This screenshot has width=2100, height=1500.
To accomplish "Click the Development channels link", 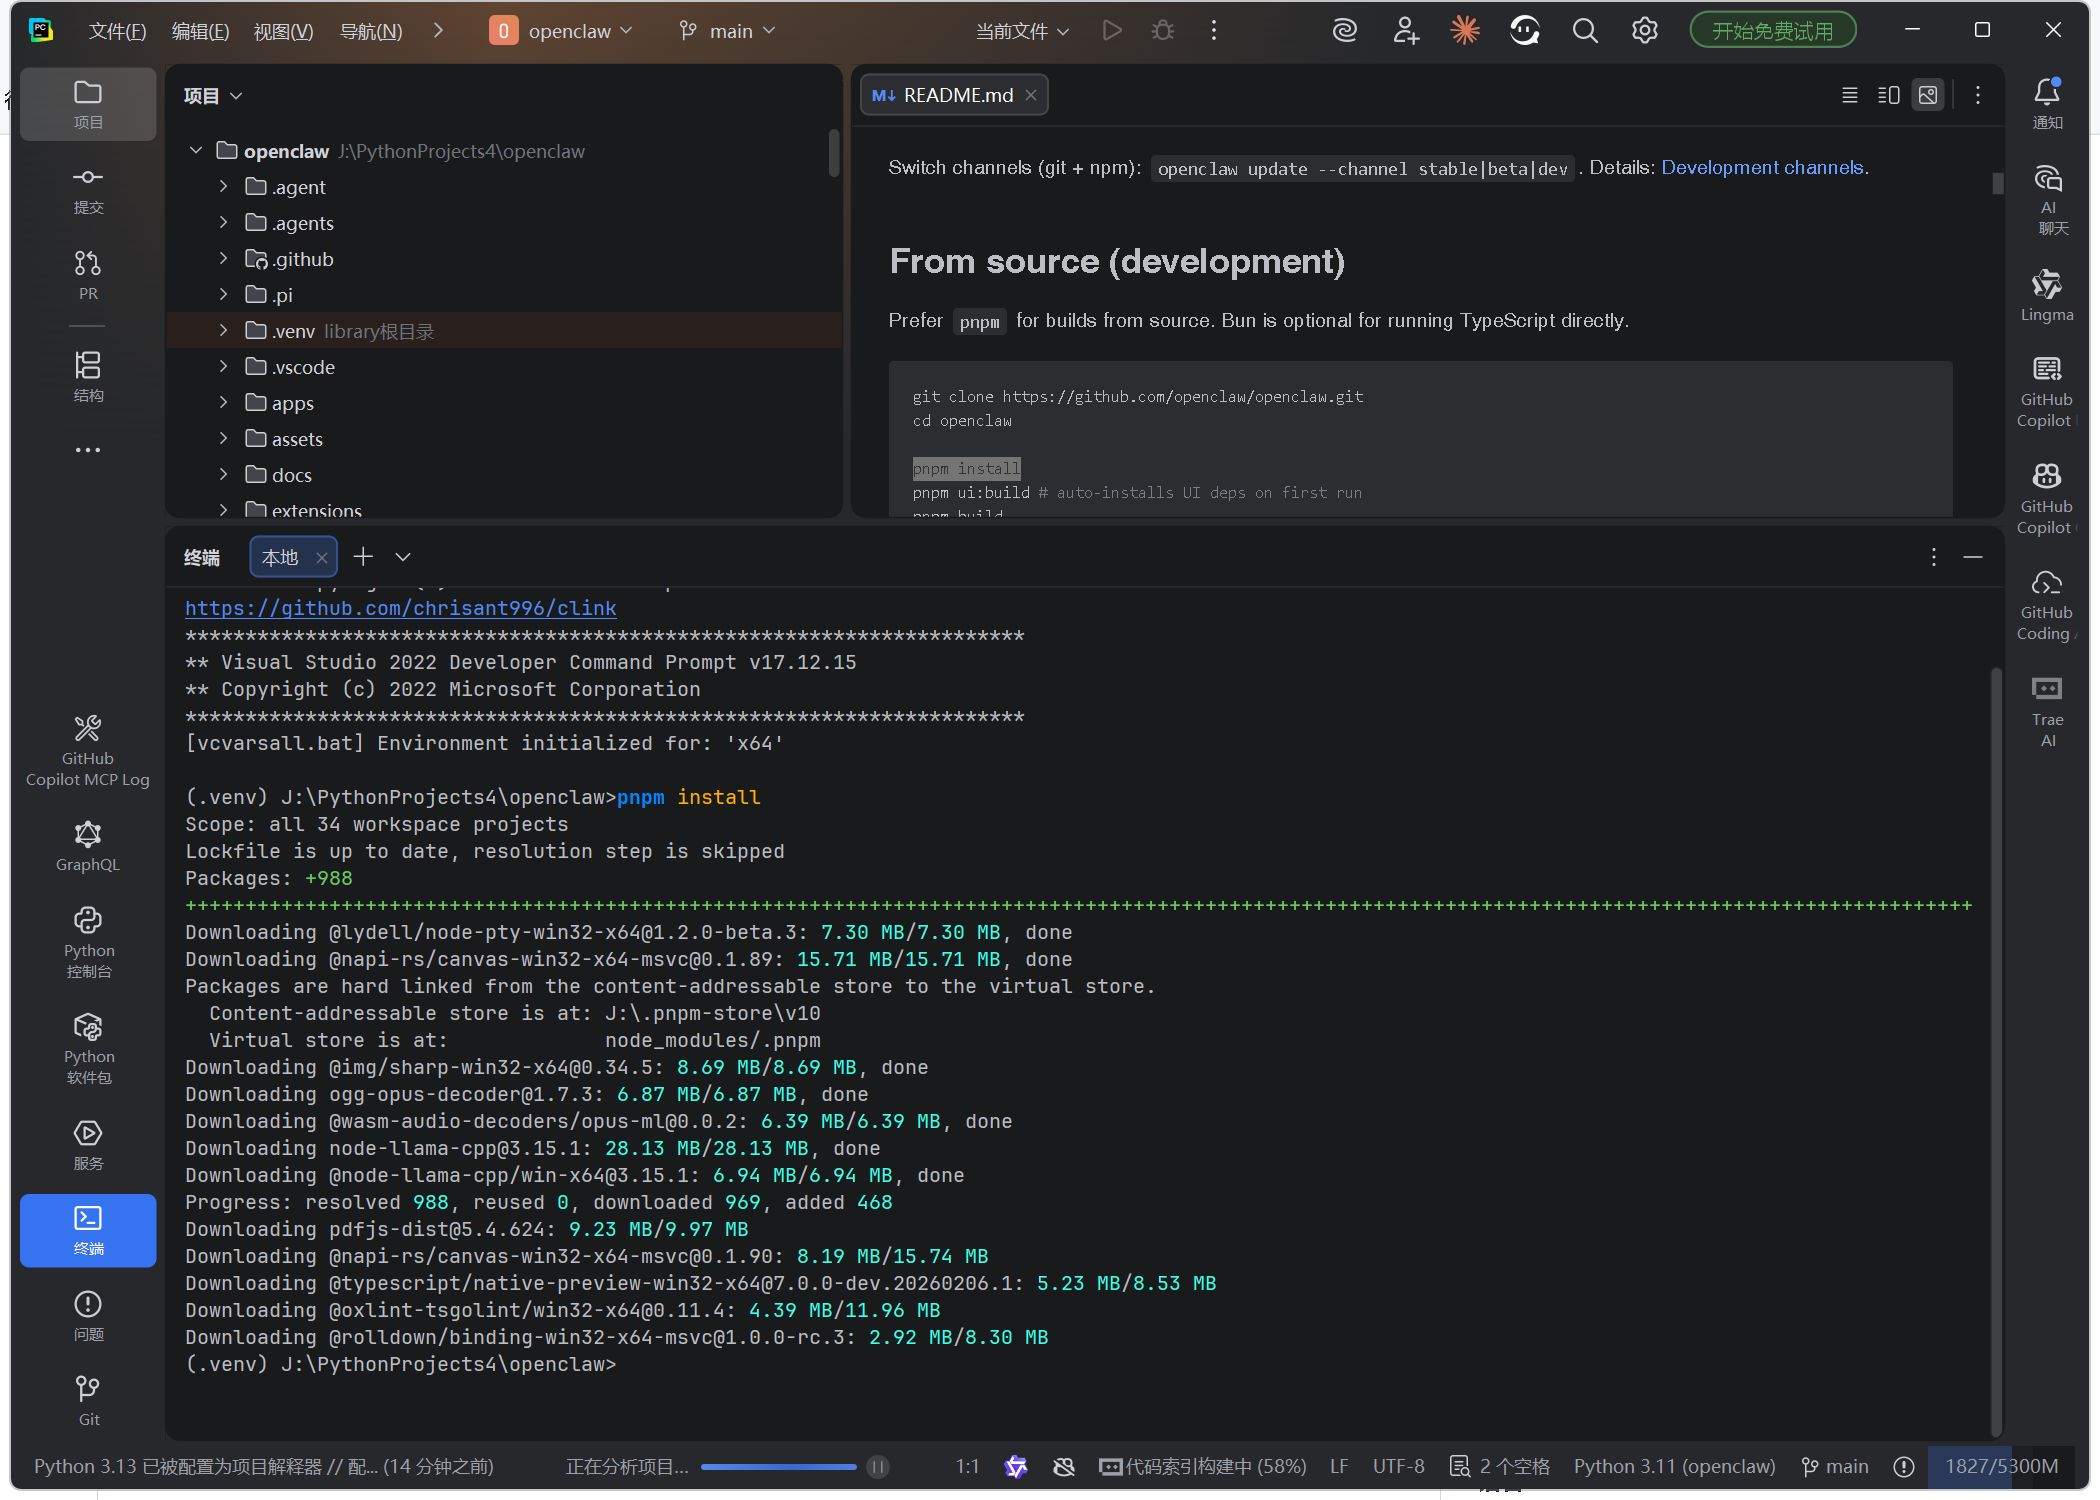I will [1762, 168].
